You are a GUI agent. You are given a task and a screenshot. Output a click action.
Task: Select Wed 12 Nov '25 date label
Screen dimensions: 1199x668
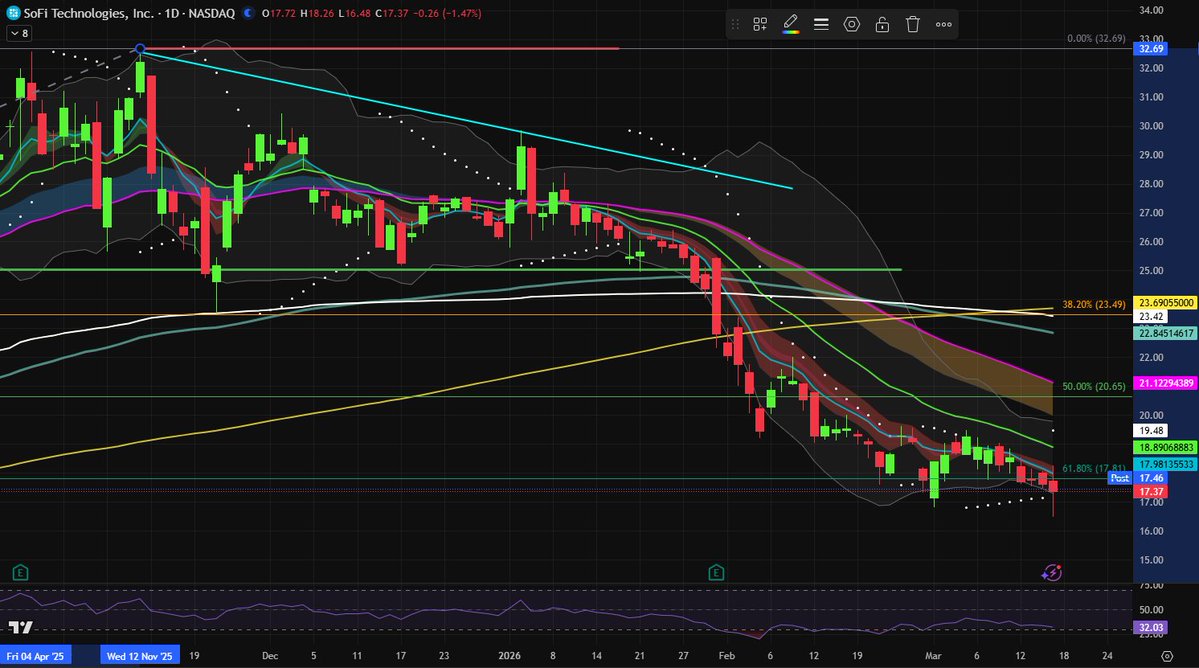[x=139, y=656]
